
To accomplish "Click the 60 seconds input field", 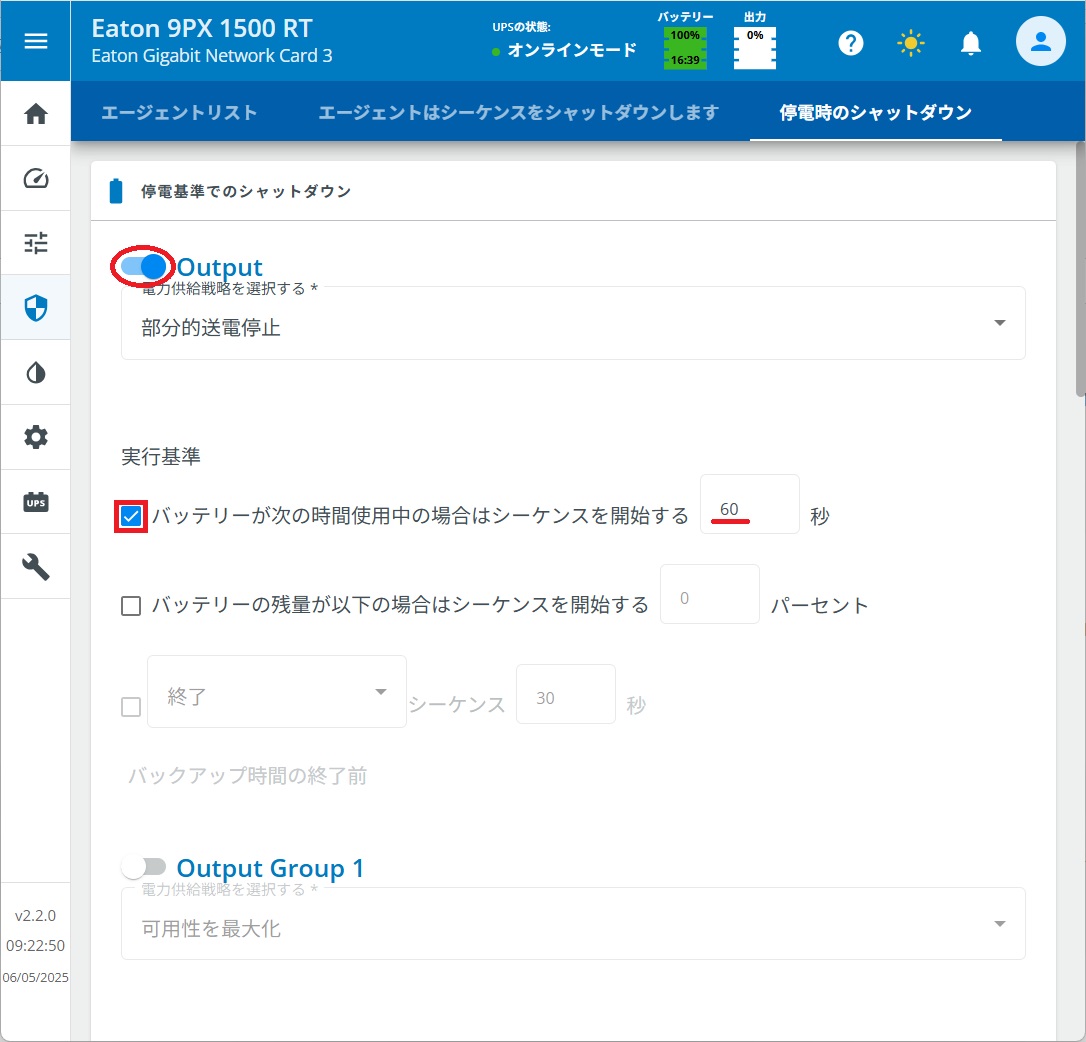I will 749,504.
